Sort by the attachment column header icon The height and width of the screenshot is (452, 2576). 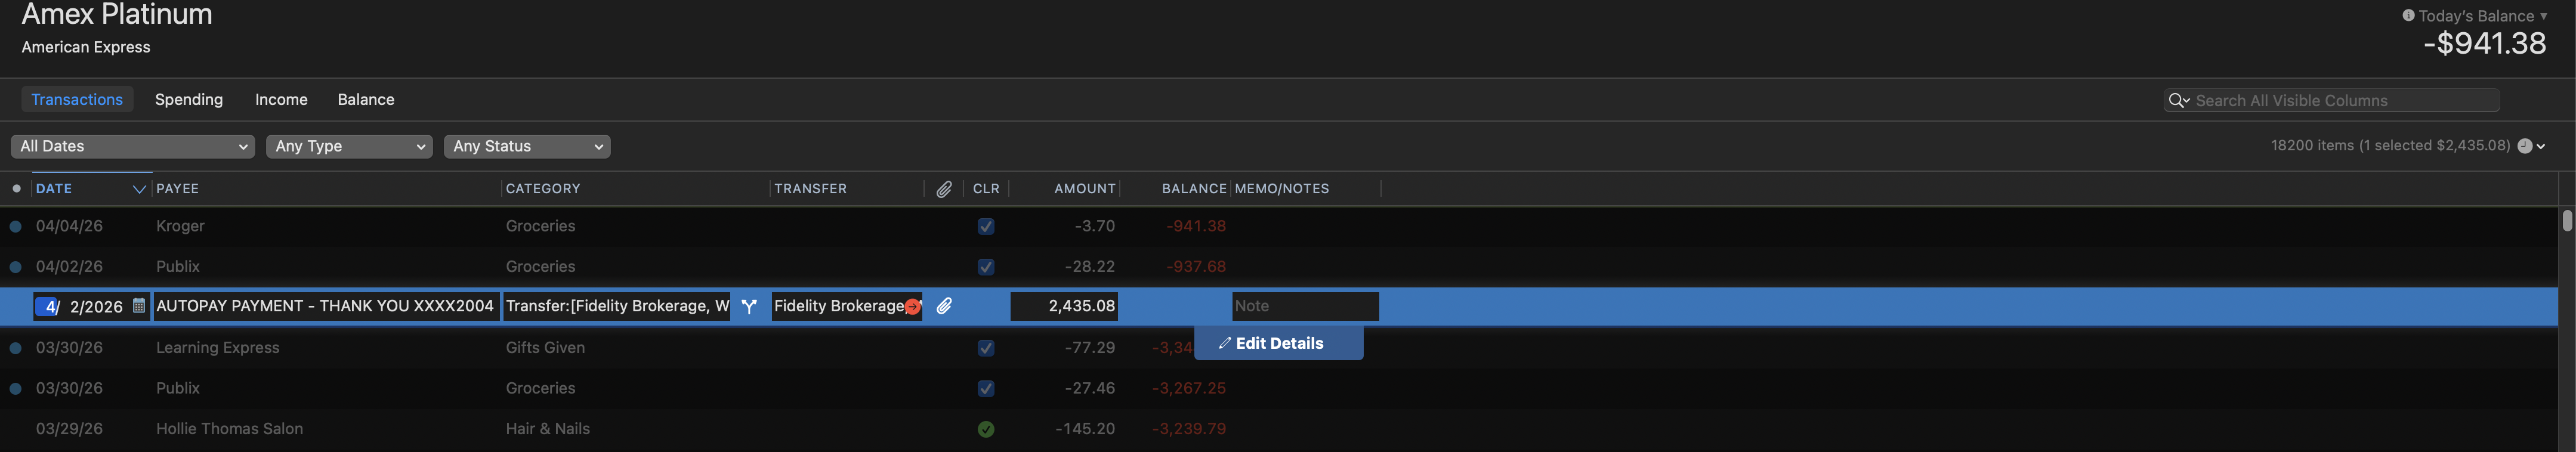[x=944, y=189]
